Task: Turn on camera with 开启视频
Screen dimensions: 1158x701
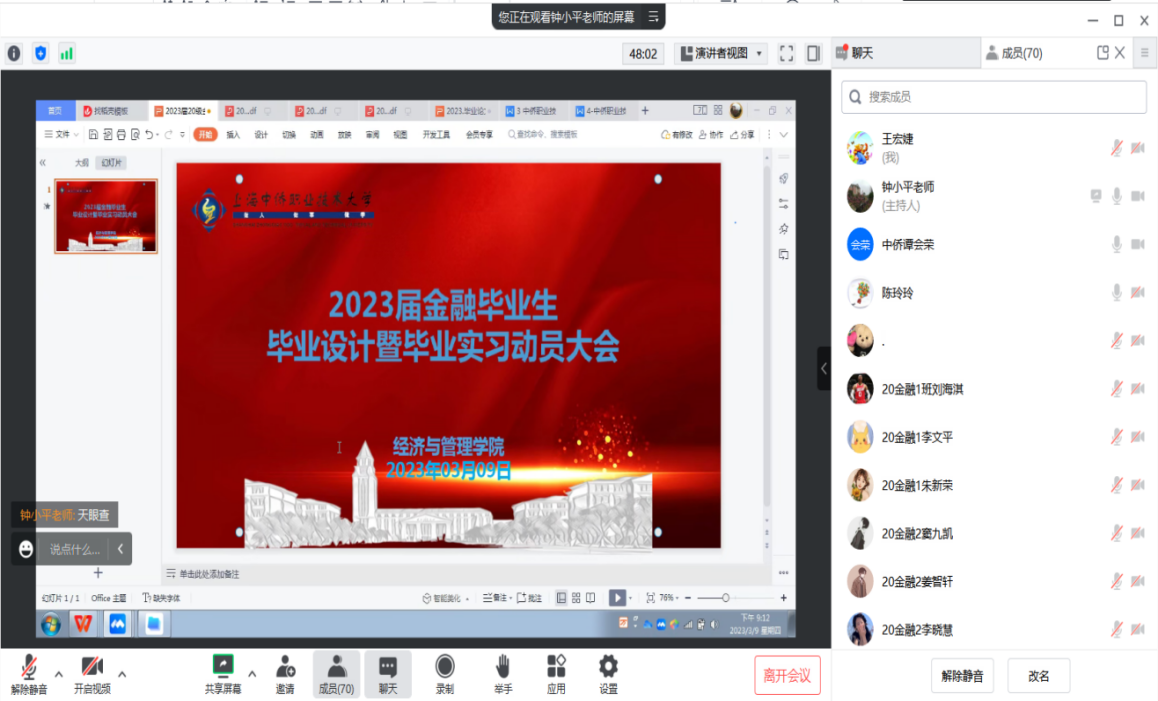Action: tap(92, 673)
